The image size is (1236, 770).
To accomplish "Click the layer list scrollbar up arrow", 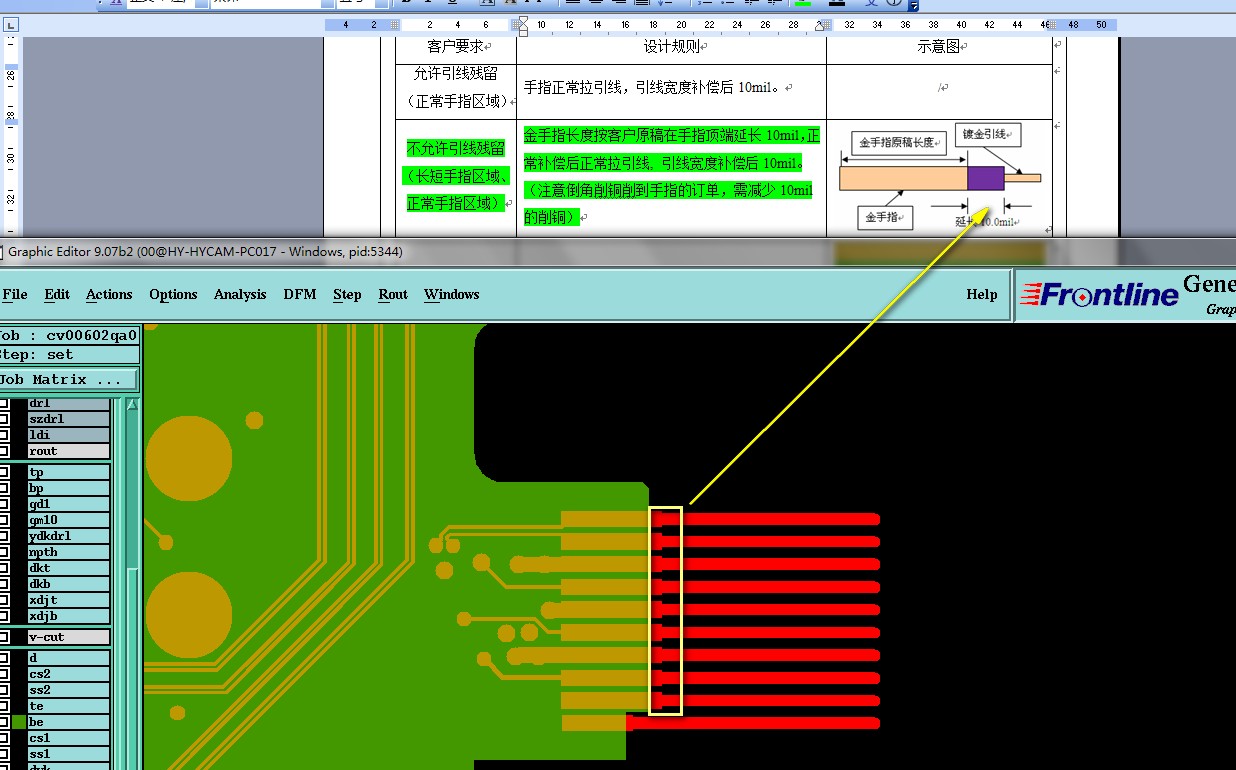I will tap(132, 405).
